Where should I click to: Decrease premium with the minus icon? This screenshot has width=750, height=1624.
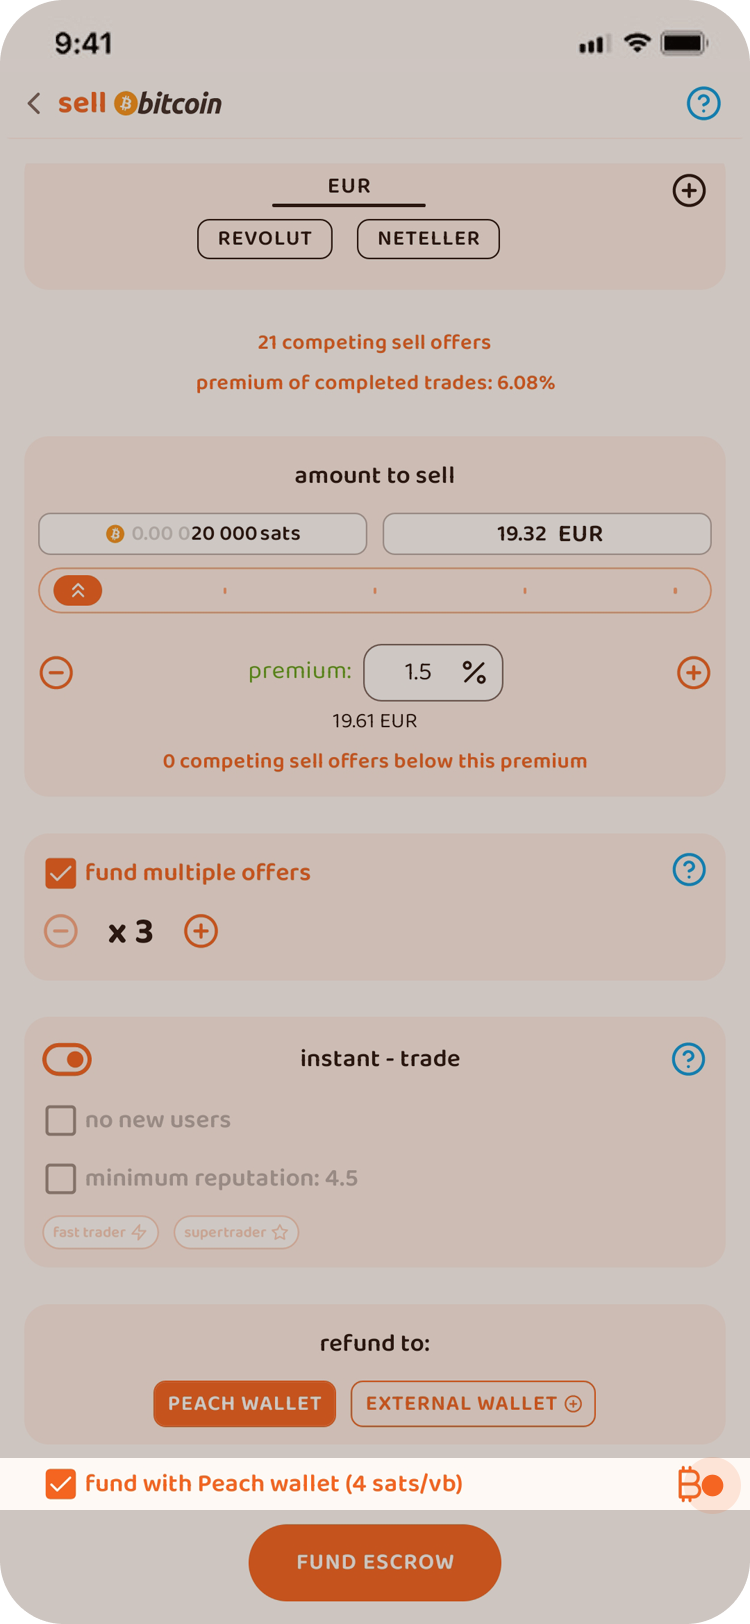pos(57,672)
